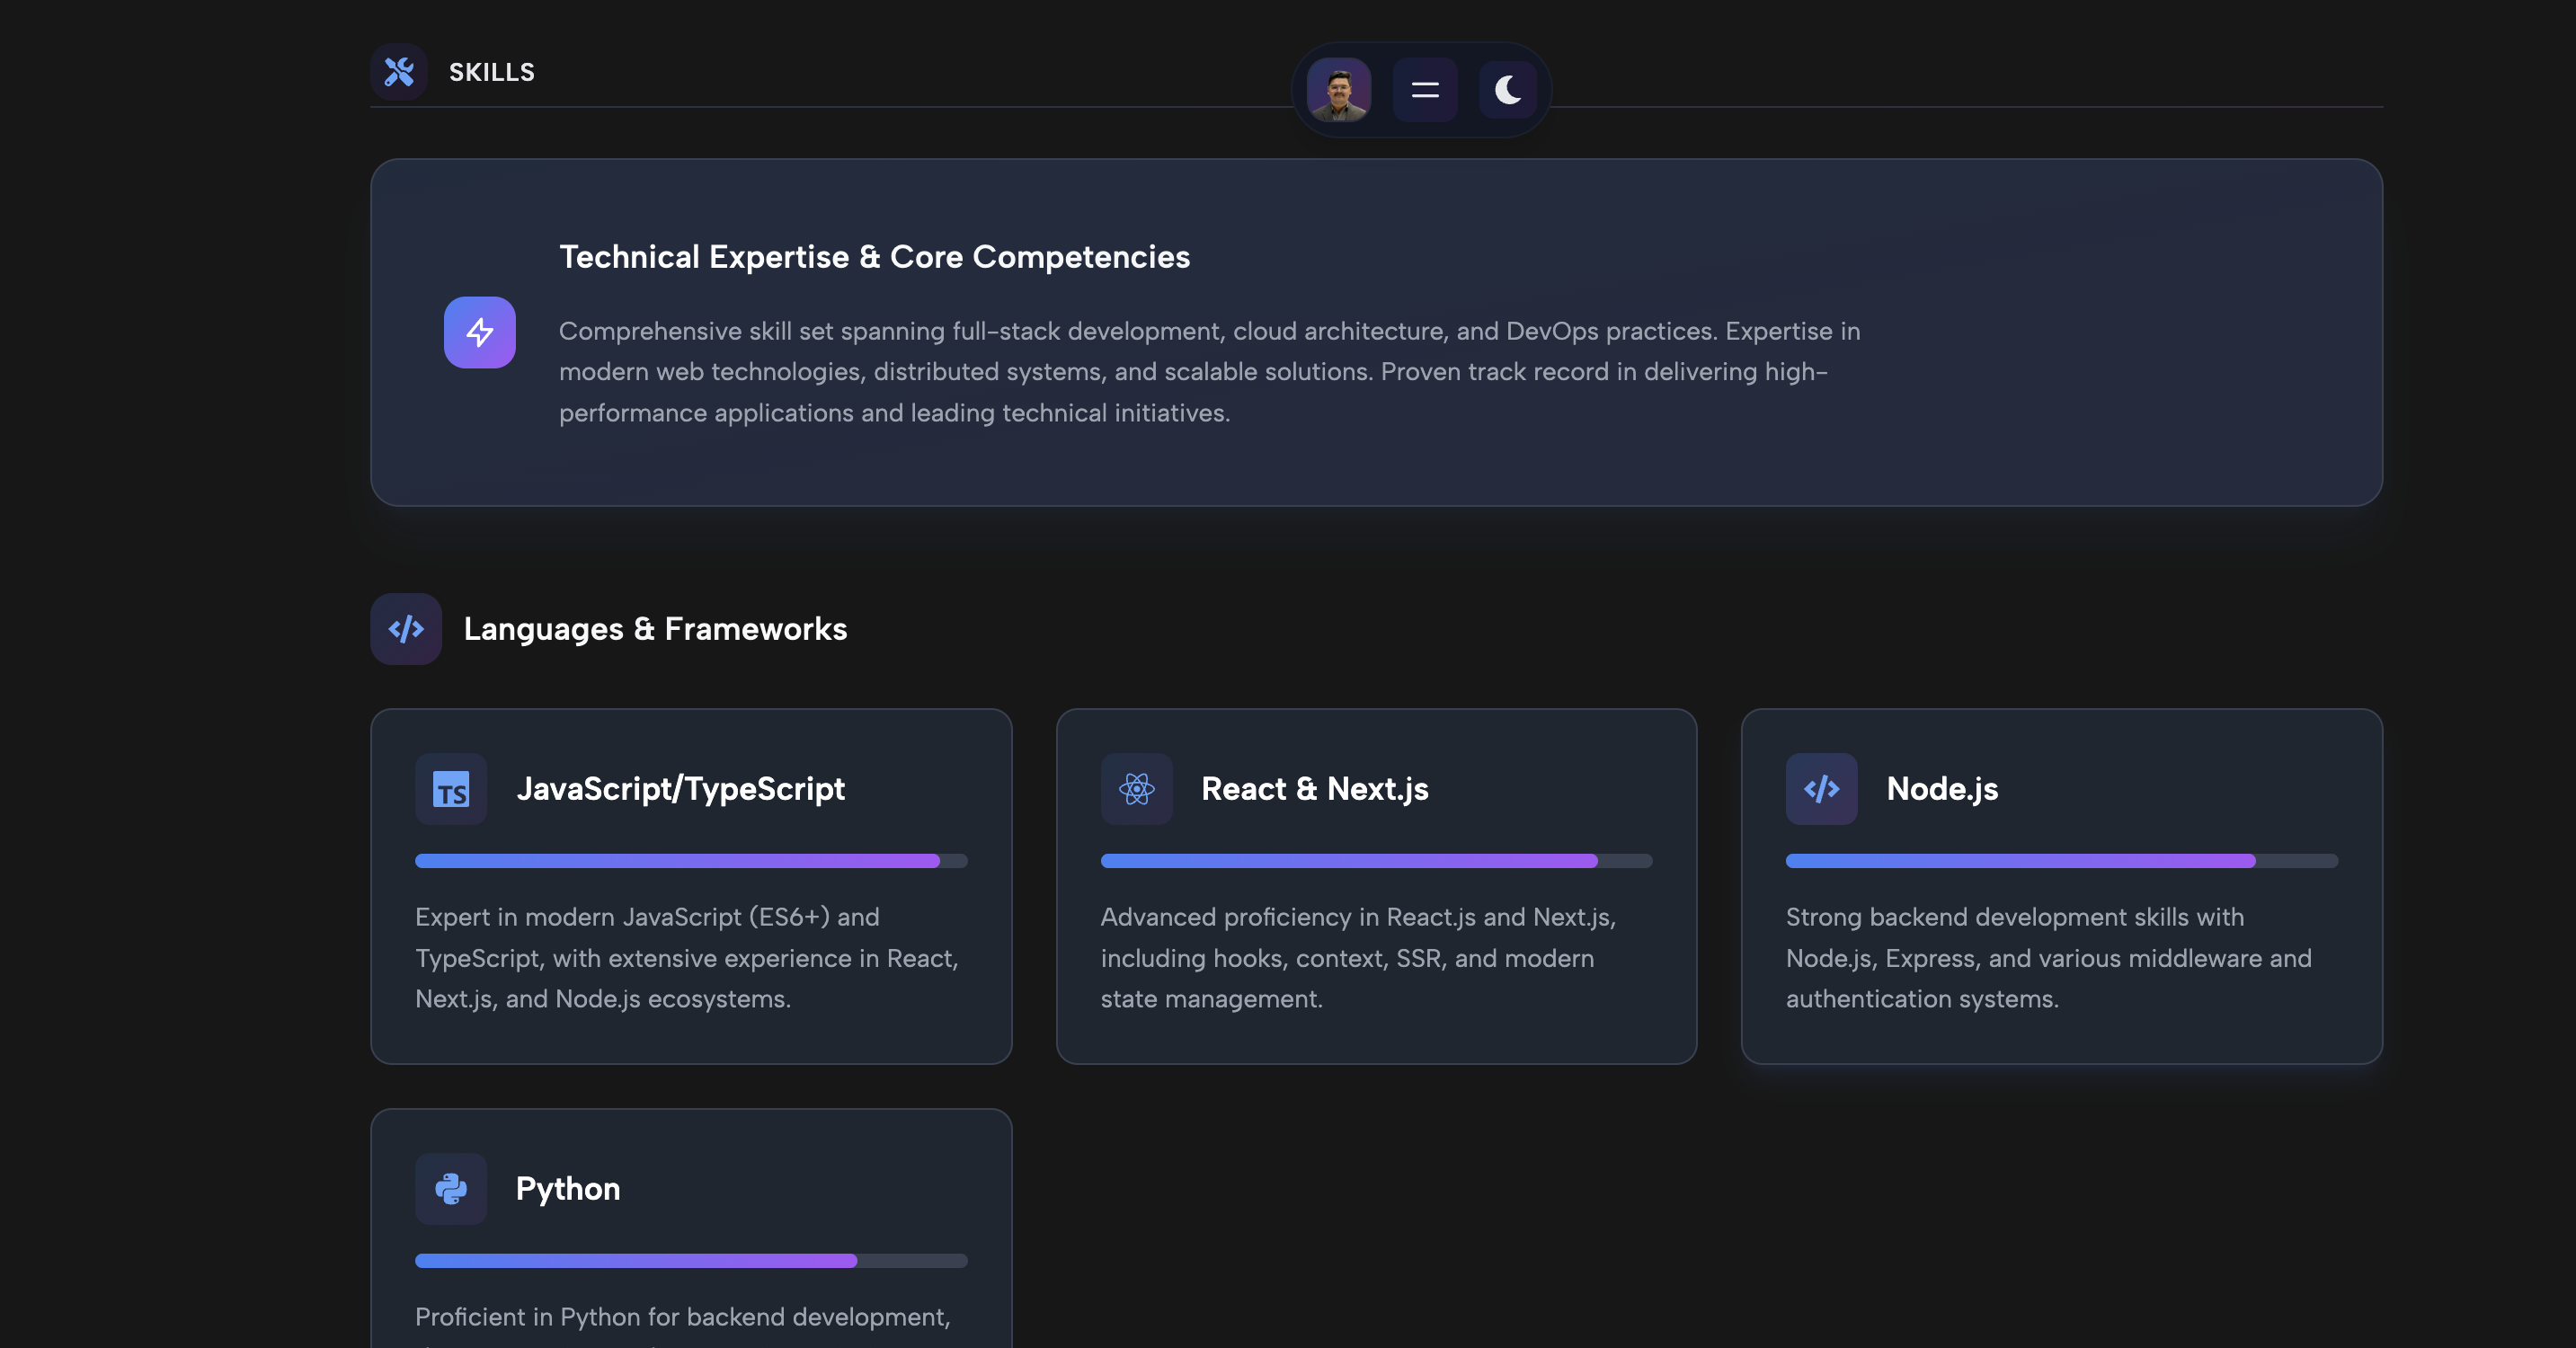
Task: Open the profile avatar in floating navbar
Action: coord(1338,90)
